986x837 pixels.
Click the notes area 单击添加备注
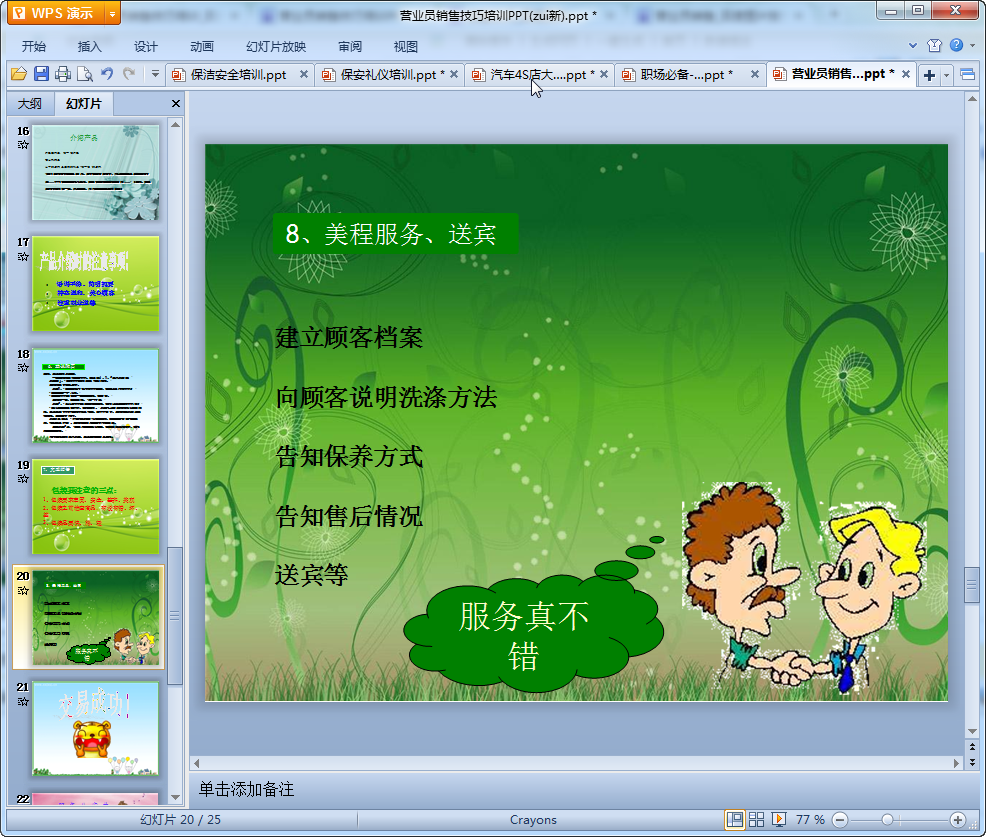[x=246, y=789]
